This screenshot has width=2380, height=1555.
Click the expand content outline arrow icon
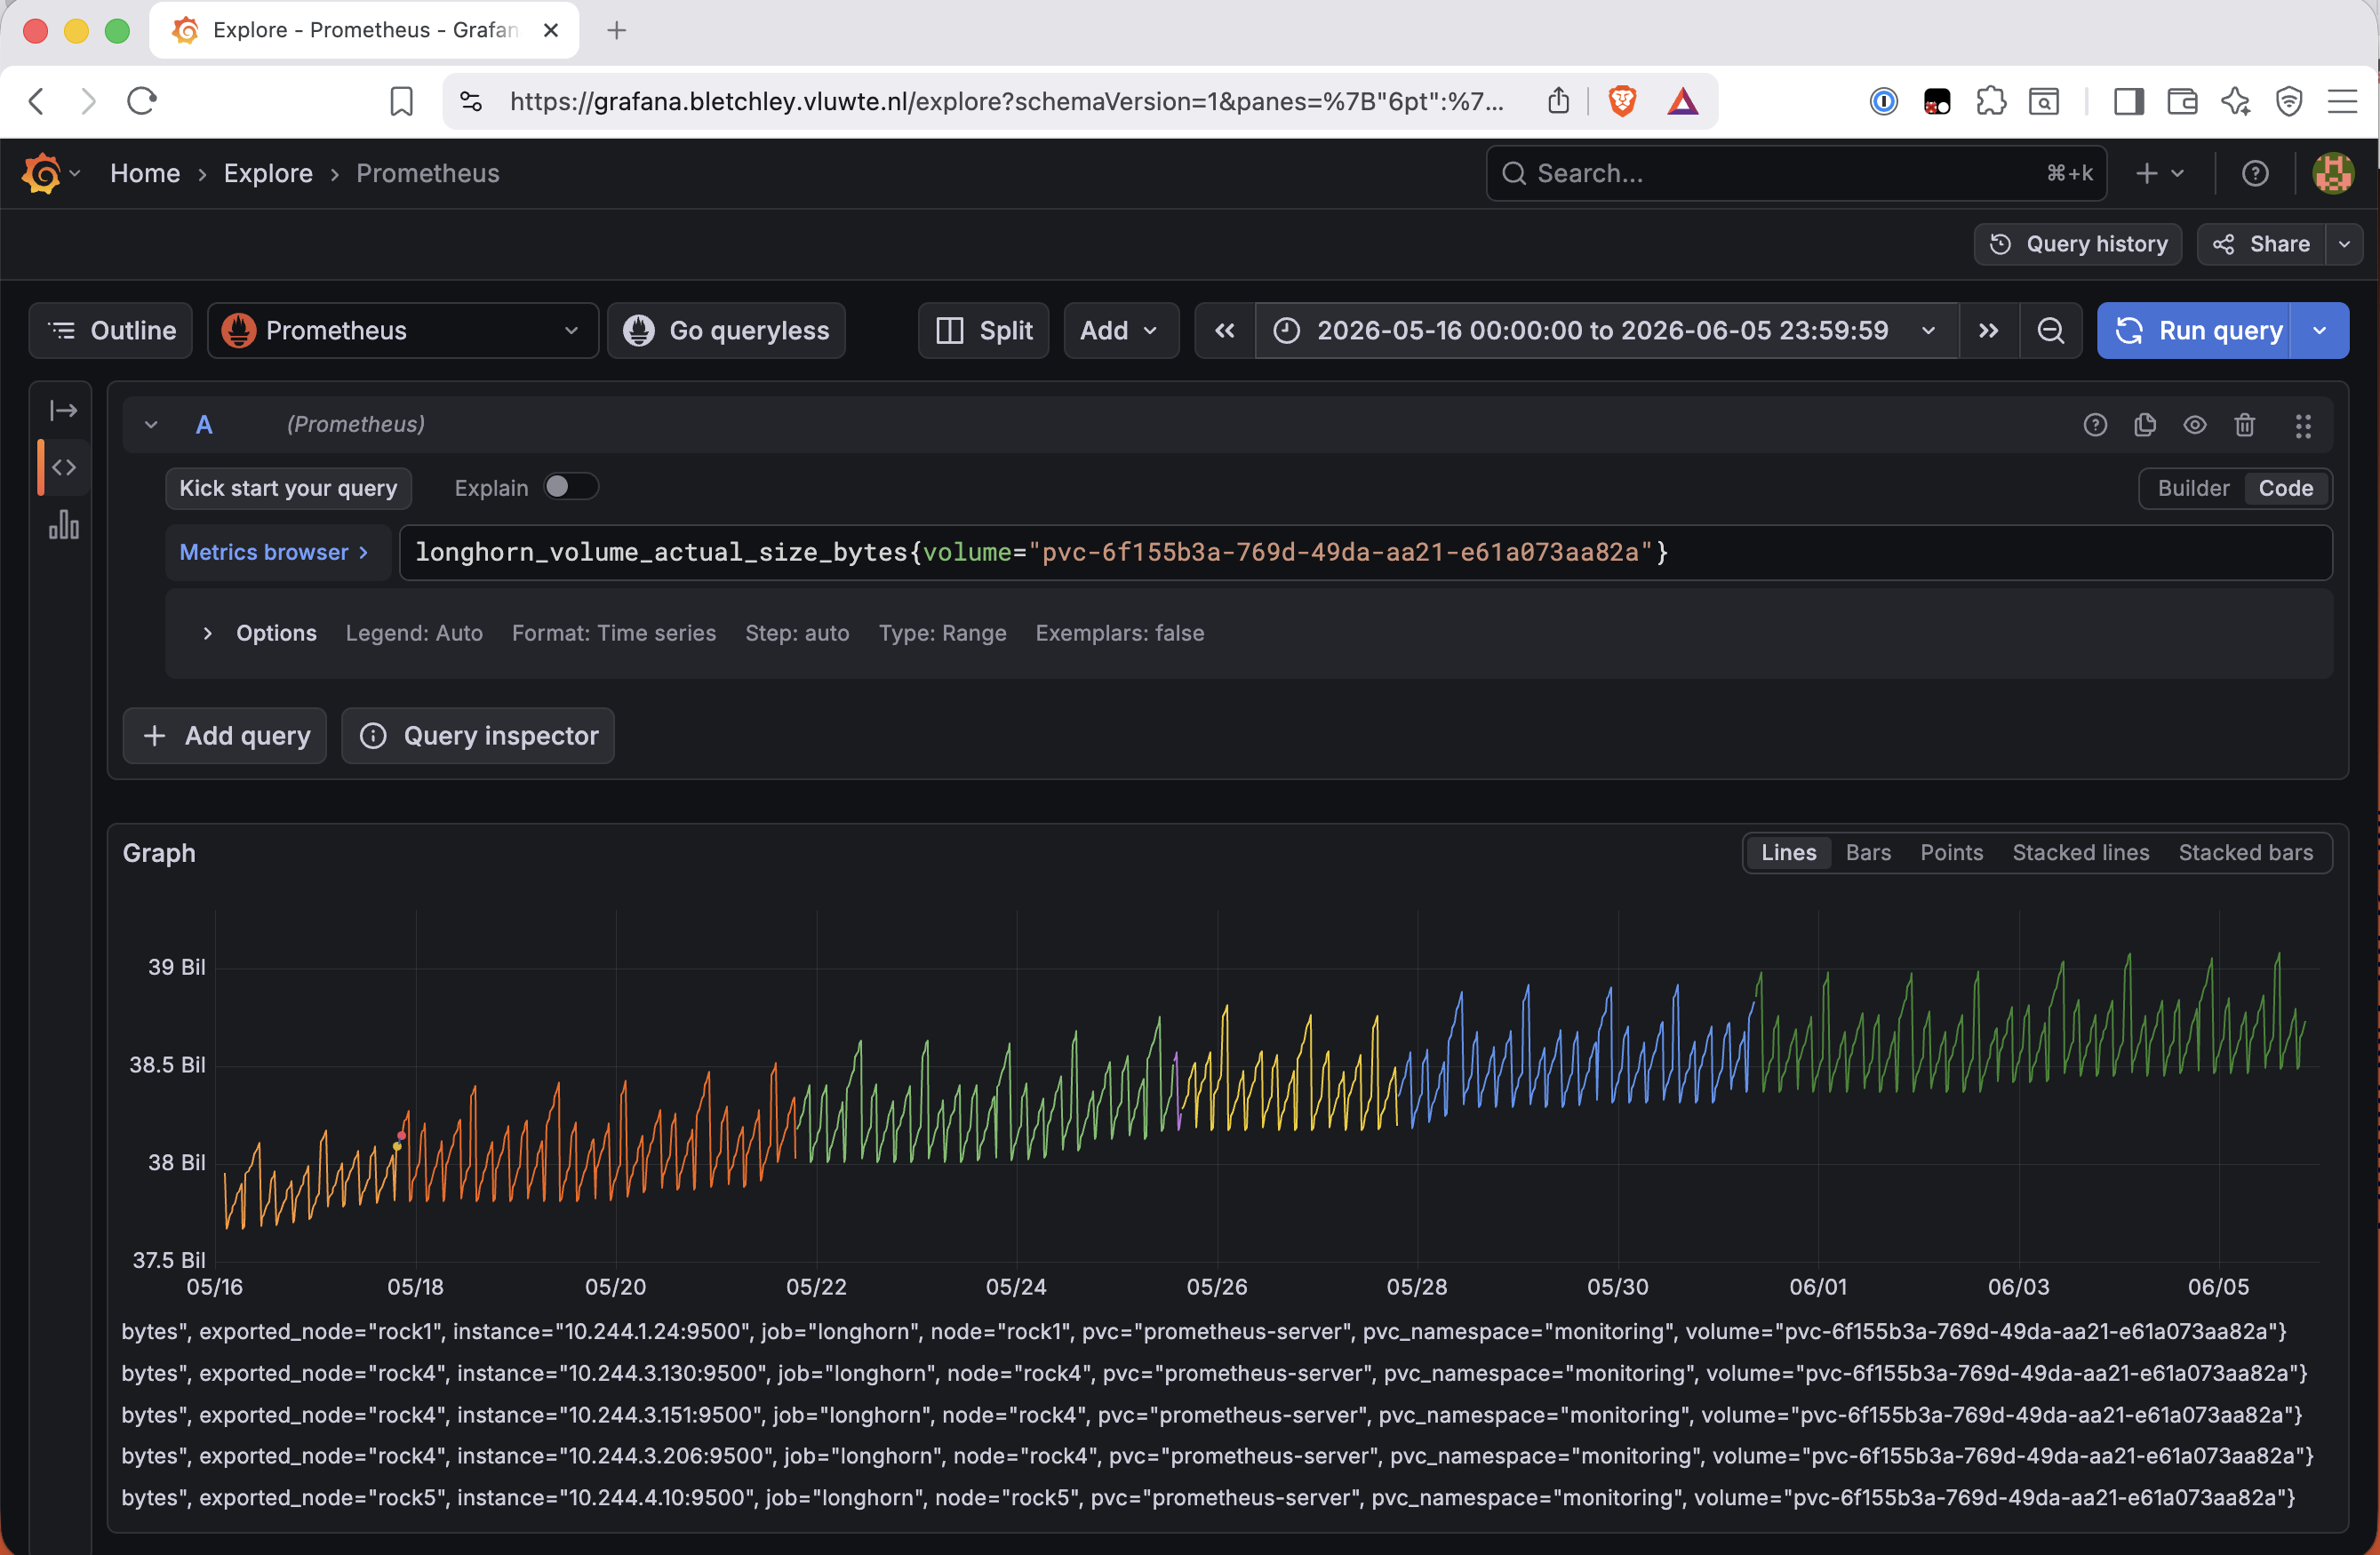coord(64,410)
